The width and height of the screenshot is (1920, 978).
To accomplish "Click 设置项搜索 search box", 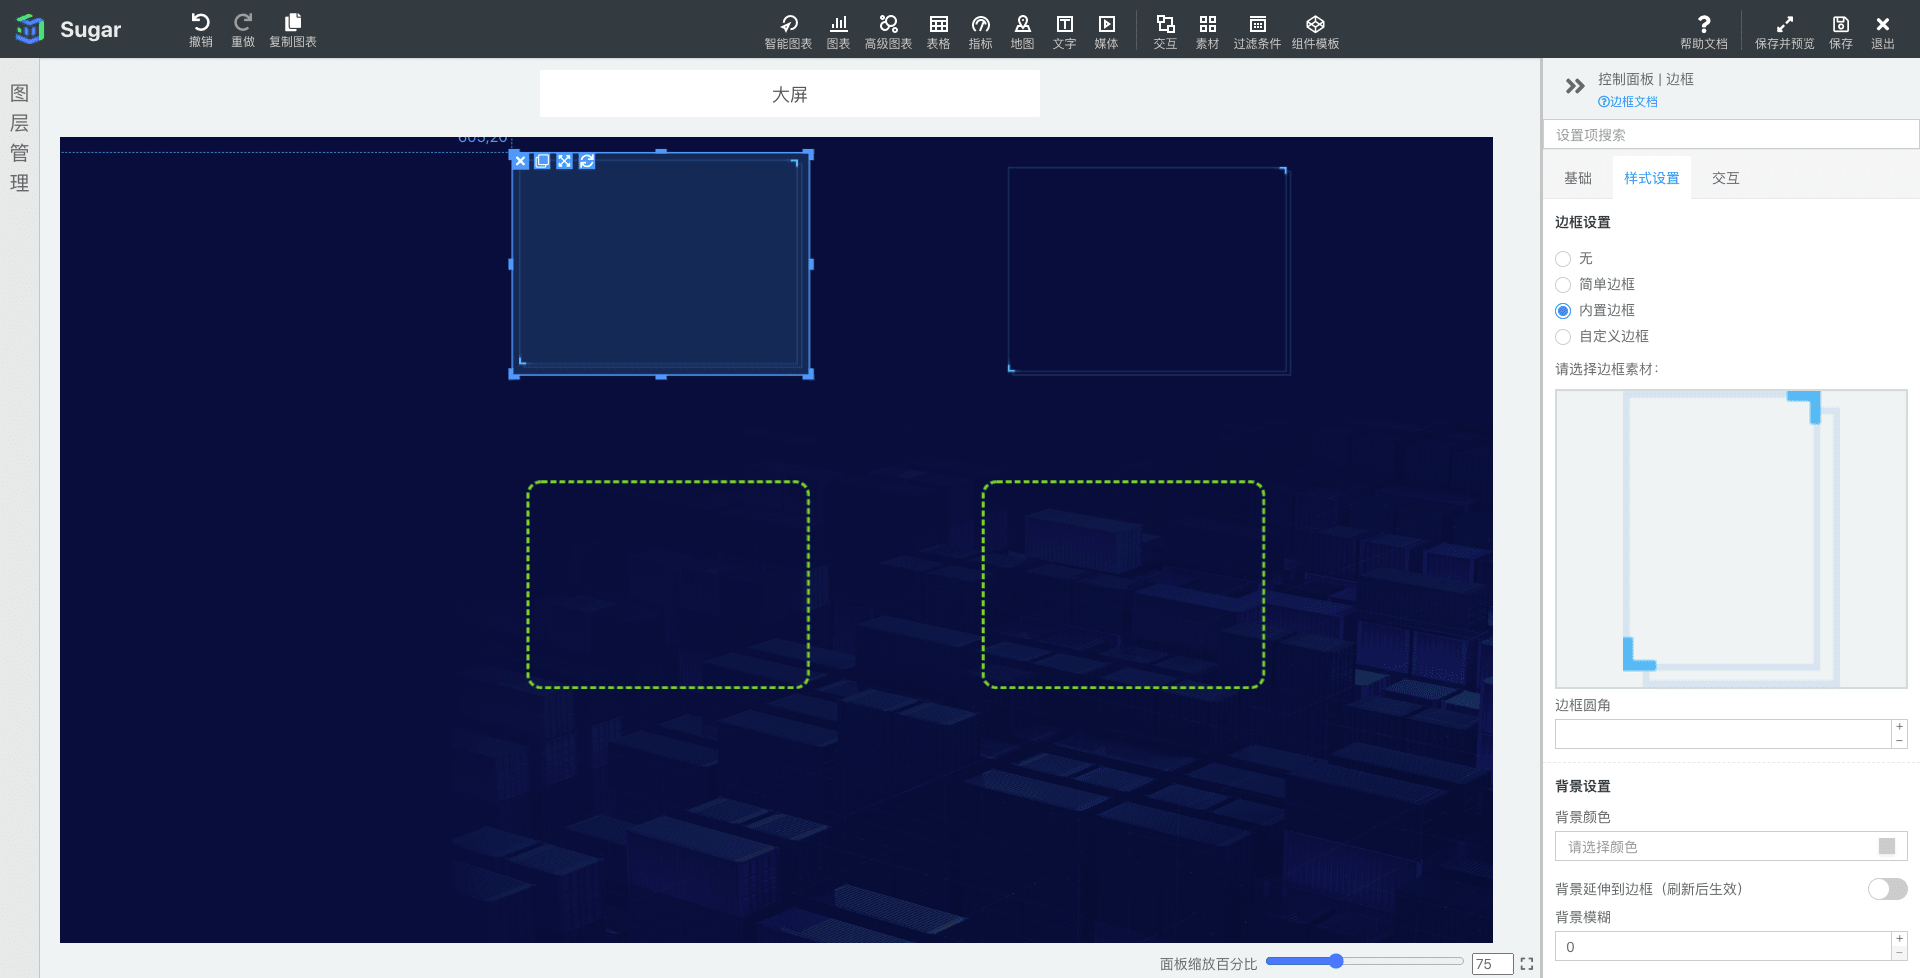I will (1731, 135).
